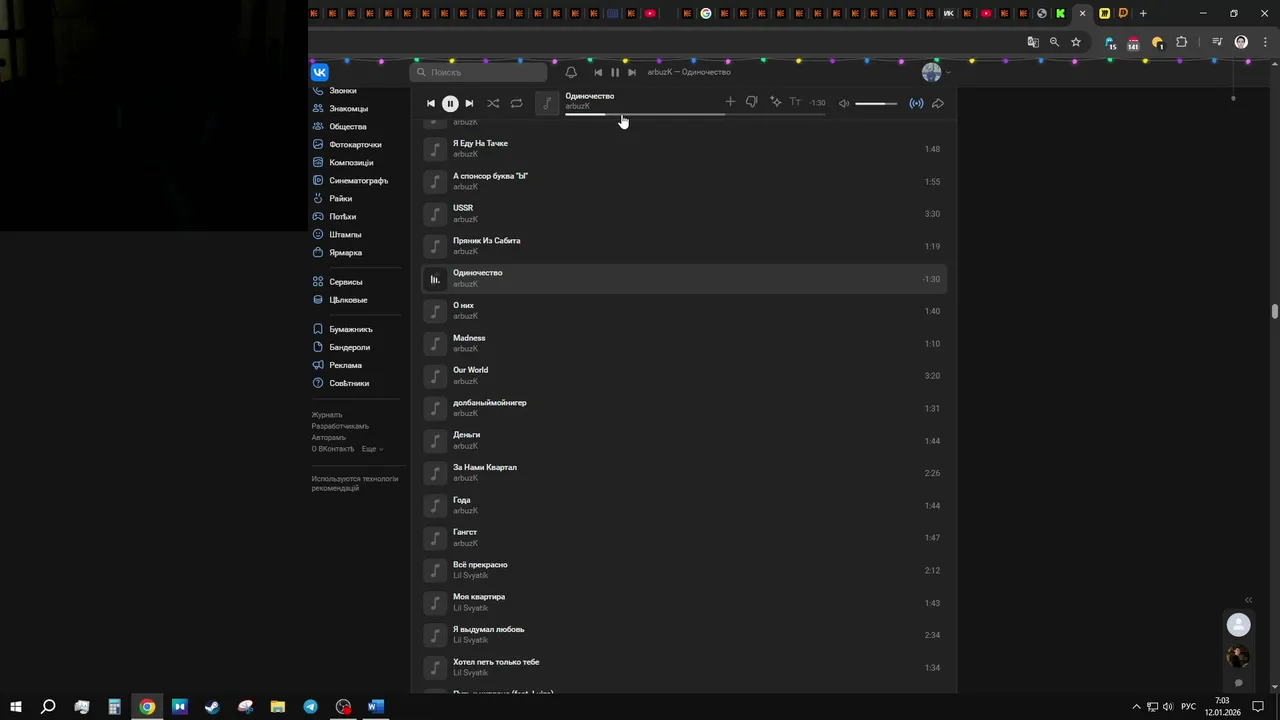This screenshot has width=1280, height=720.
Task: Open Бумажникъ in the sidebar
Action: (x=350, y=329)
